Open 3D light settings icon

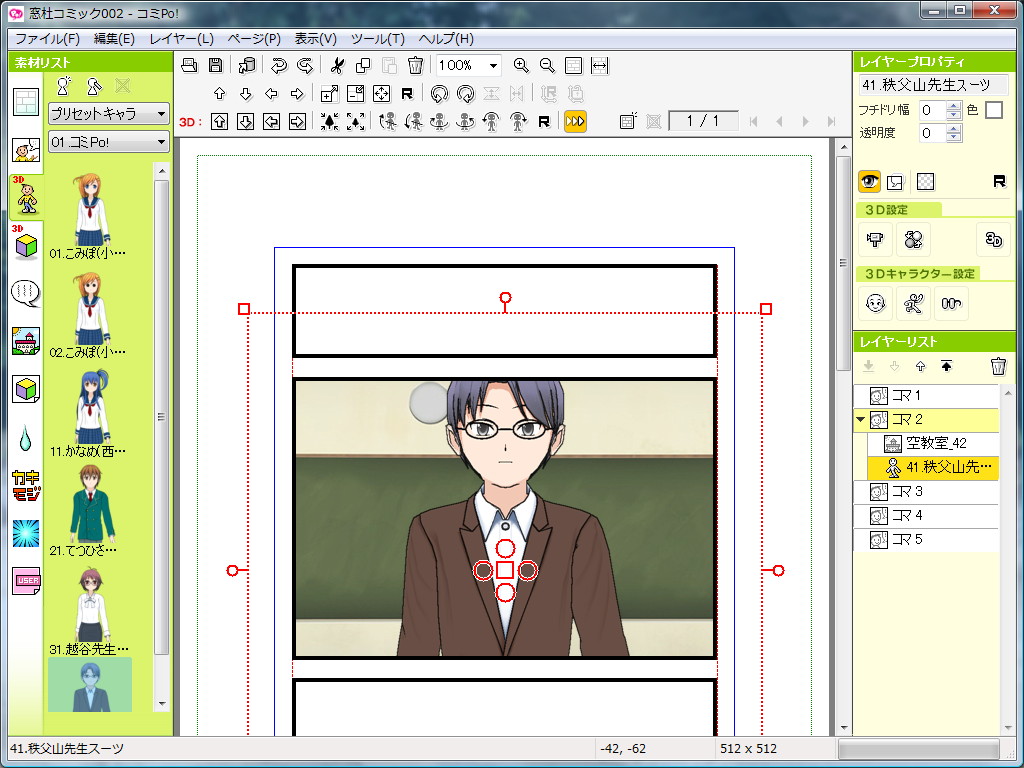point(913,239)
